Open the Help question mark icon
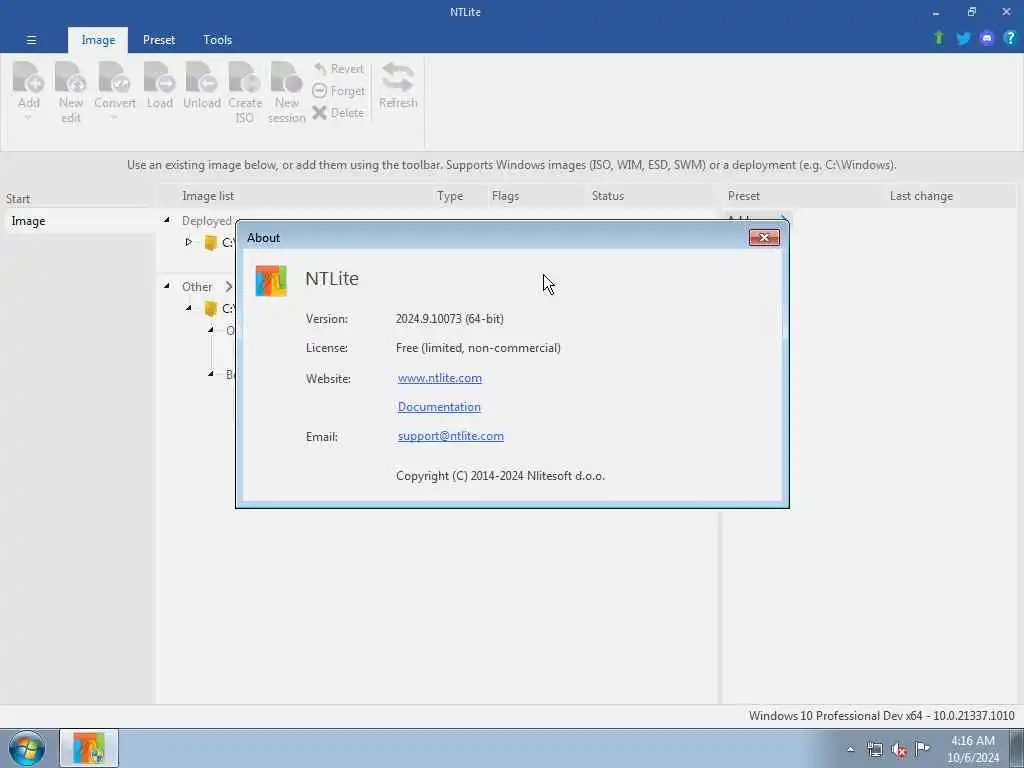The height and width of the screenshot is (768, 1024). pyautogui.click(x=1010, y=38)
